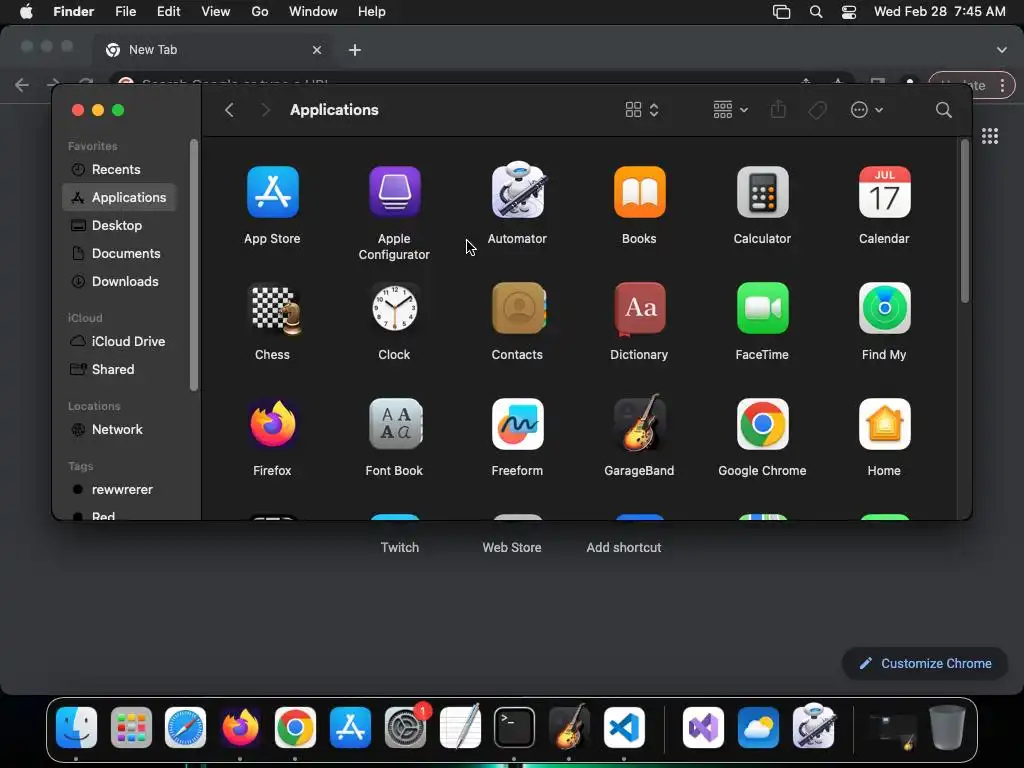Open Shared in Finder sidebar

coord(120,370)
